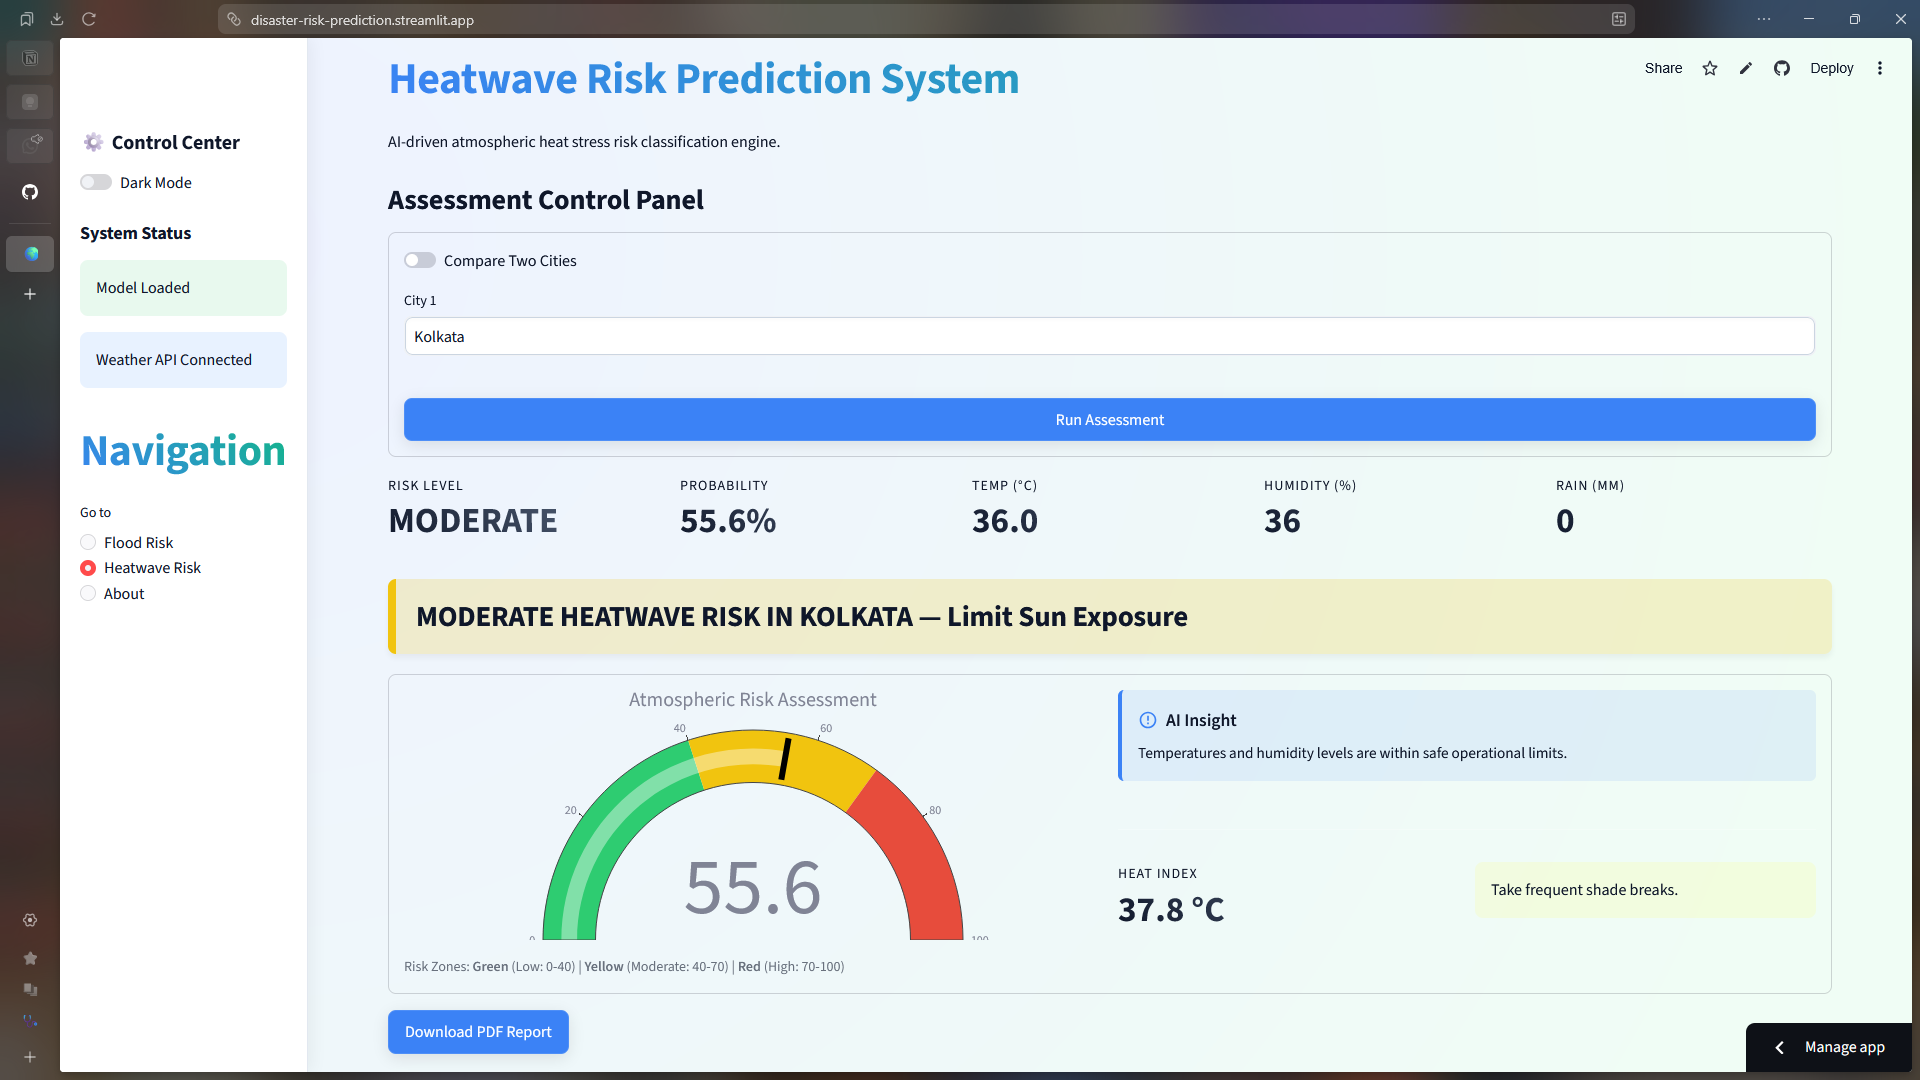Click the bottom plus icon in sidebar
This screenshot has width=1920, height=1080.
coord(30,1057)
